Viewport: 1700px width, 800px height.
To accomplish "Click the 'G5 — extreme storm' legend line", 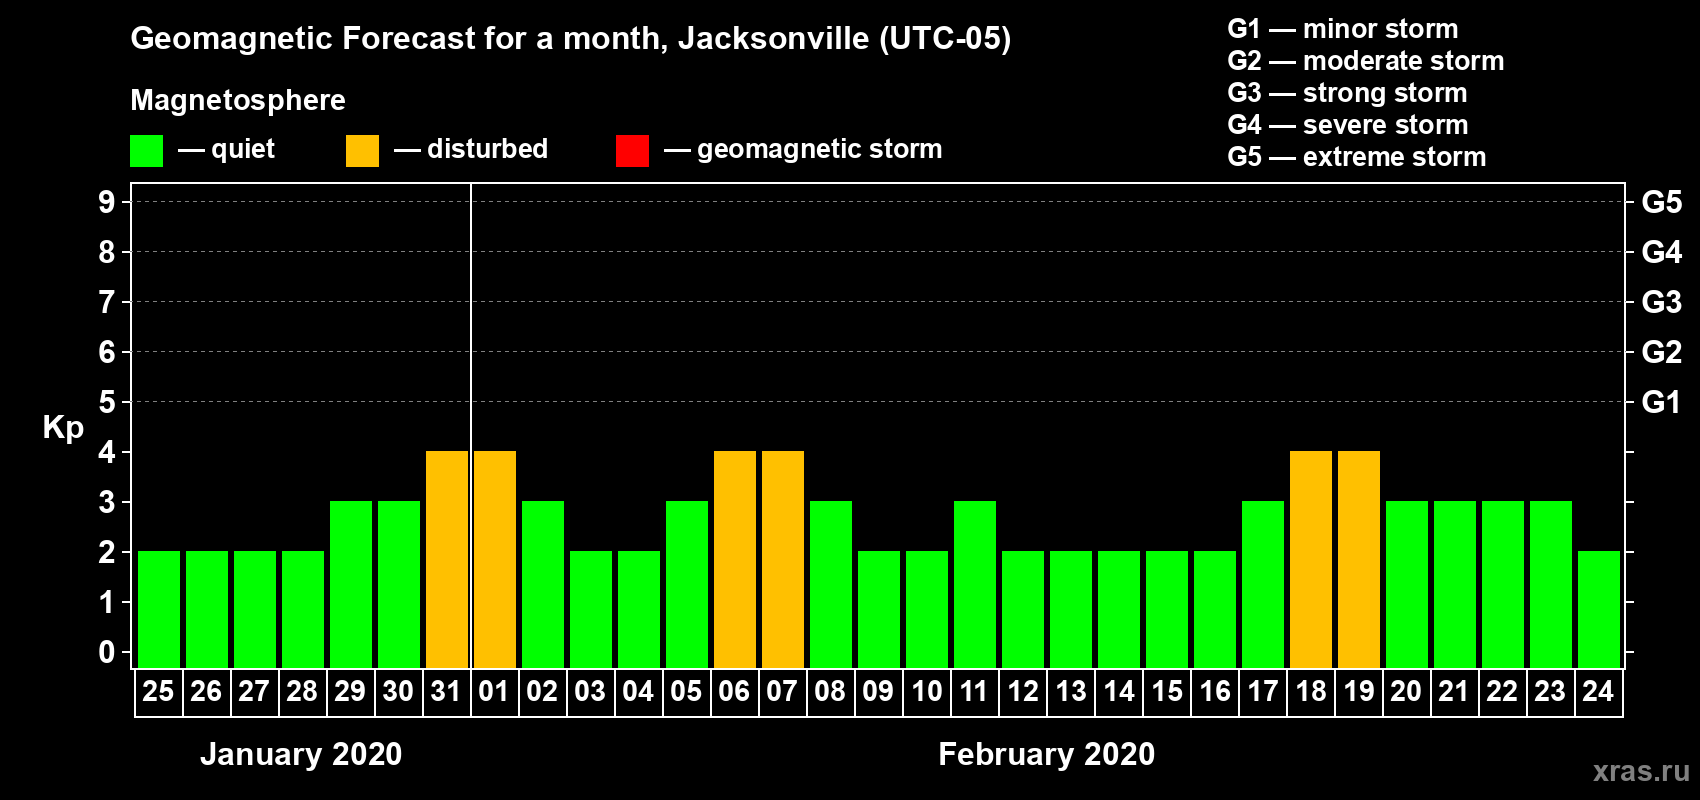I will click(x=1356, y=157).
